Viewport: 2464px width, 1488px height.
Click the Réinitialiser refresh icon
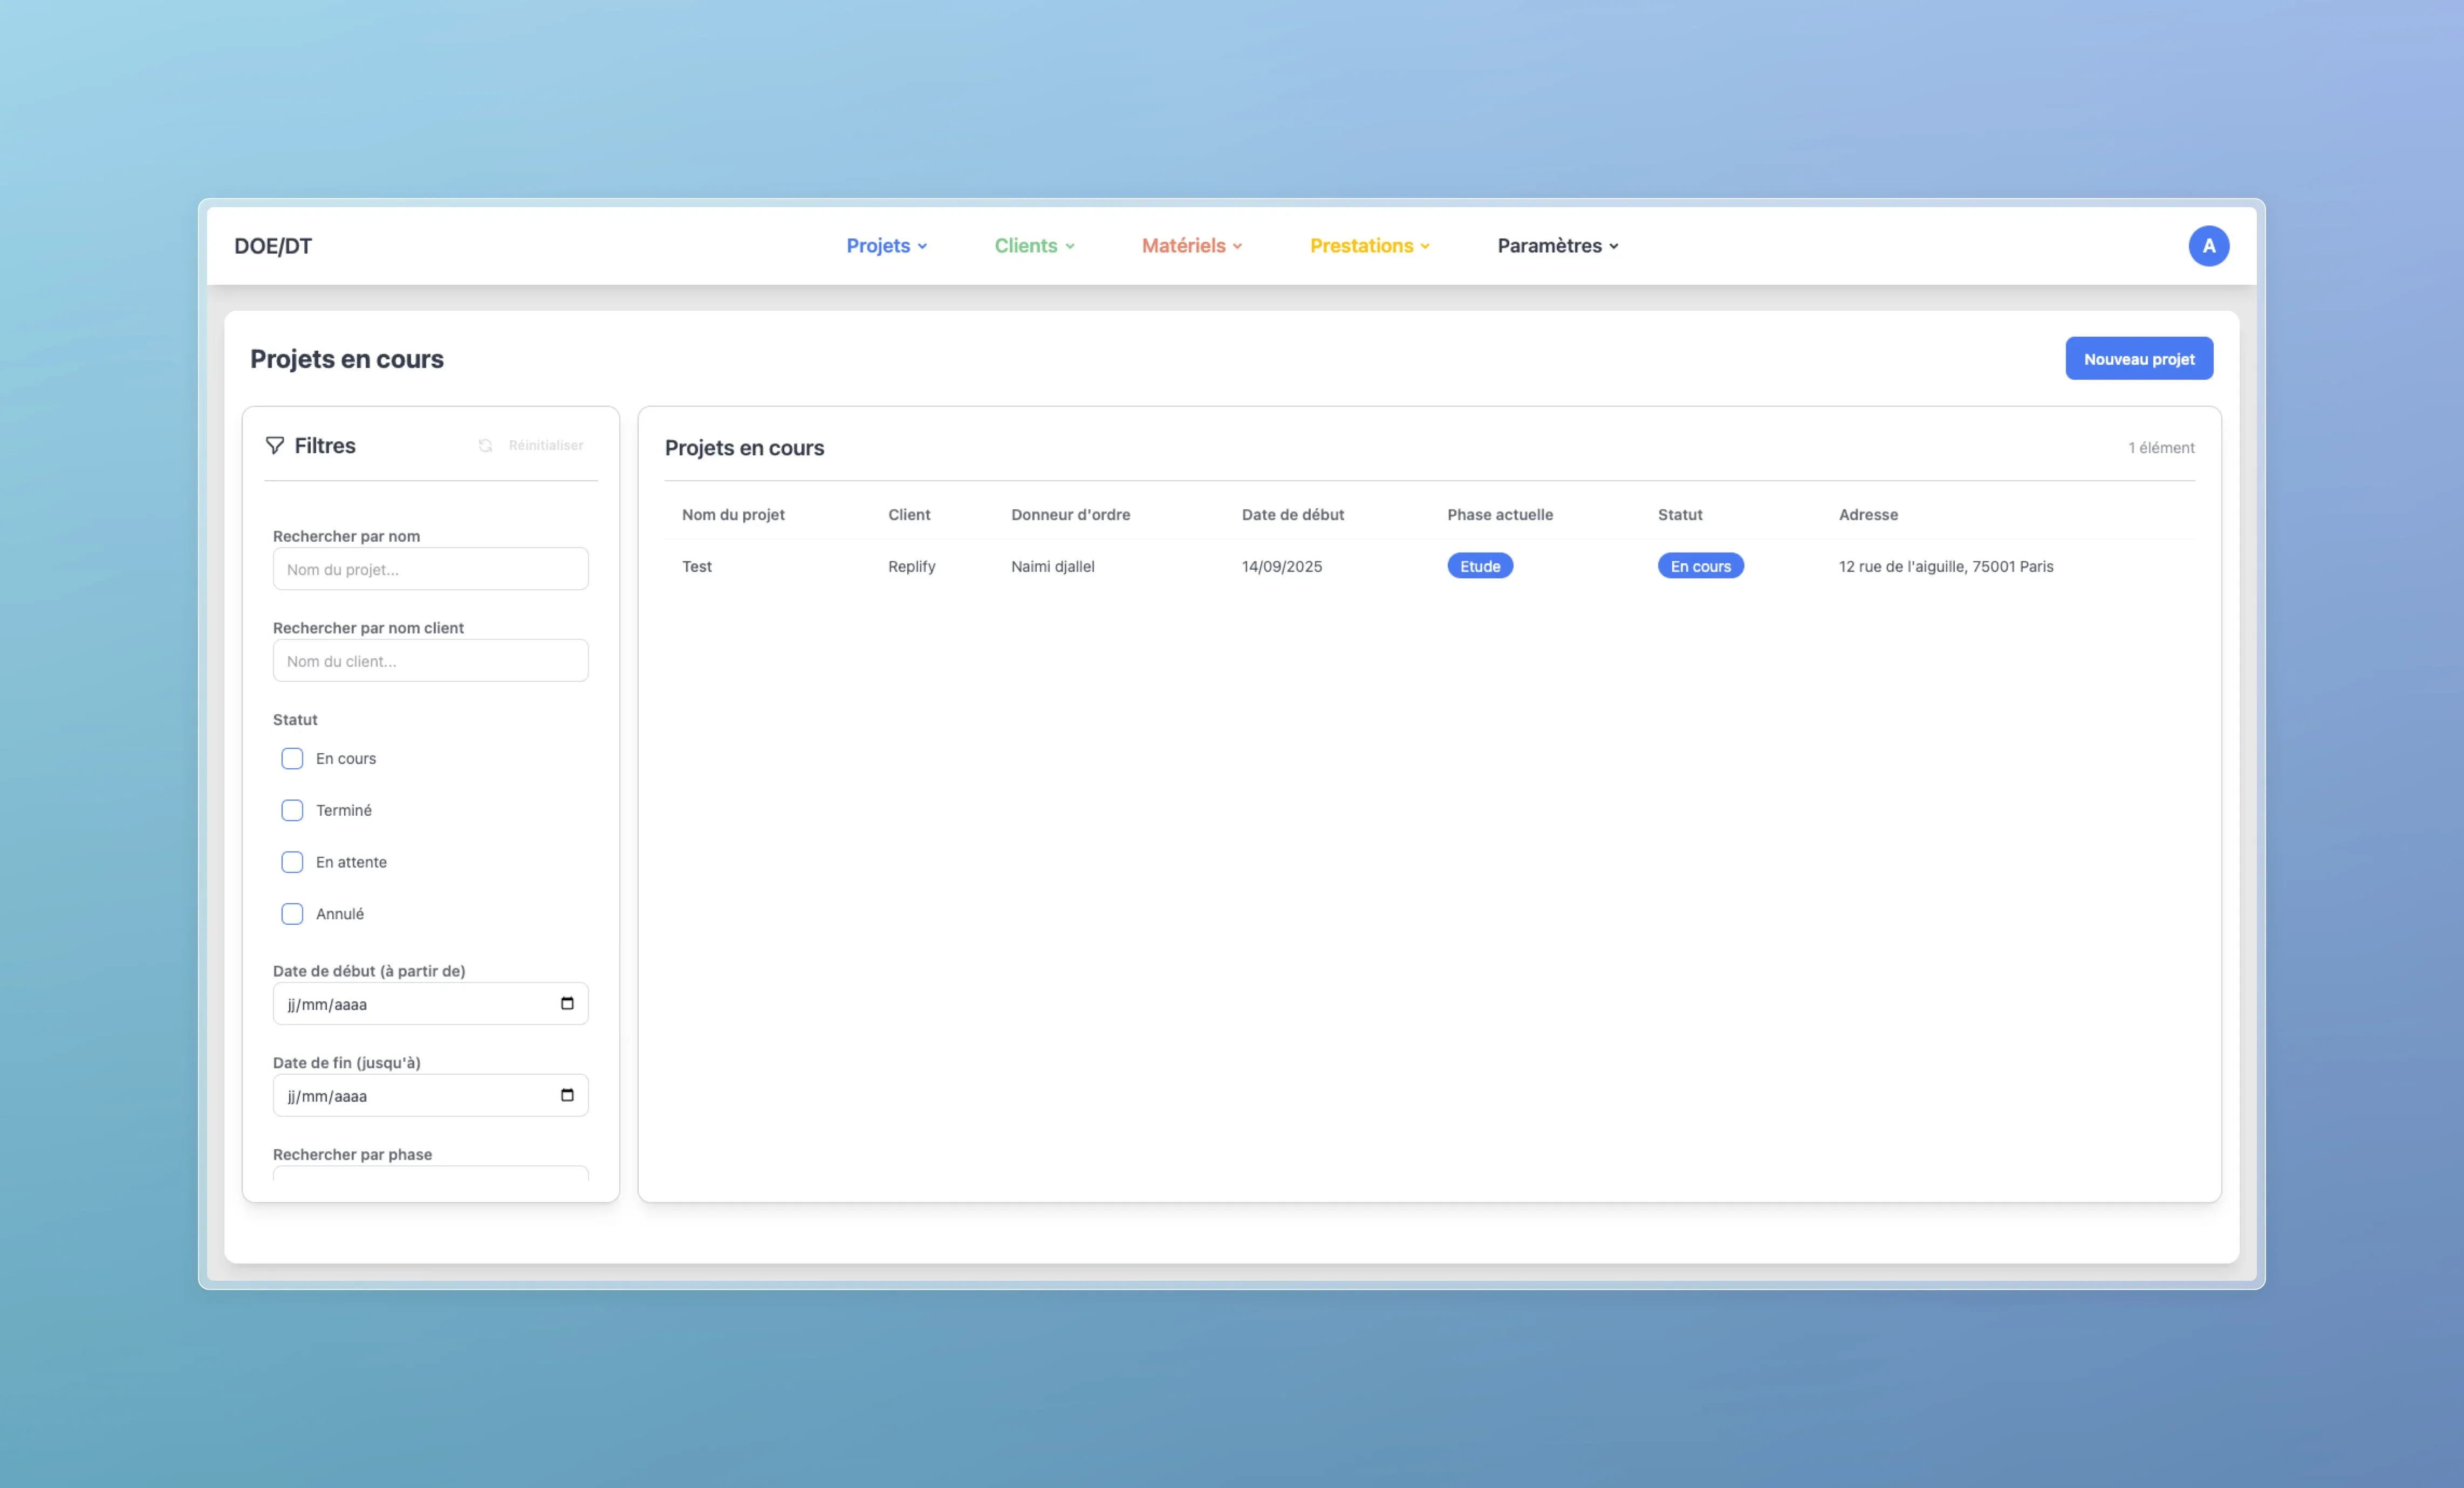[x=485, y=446]
